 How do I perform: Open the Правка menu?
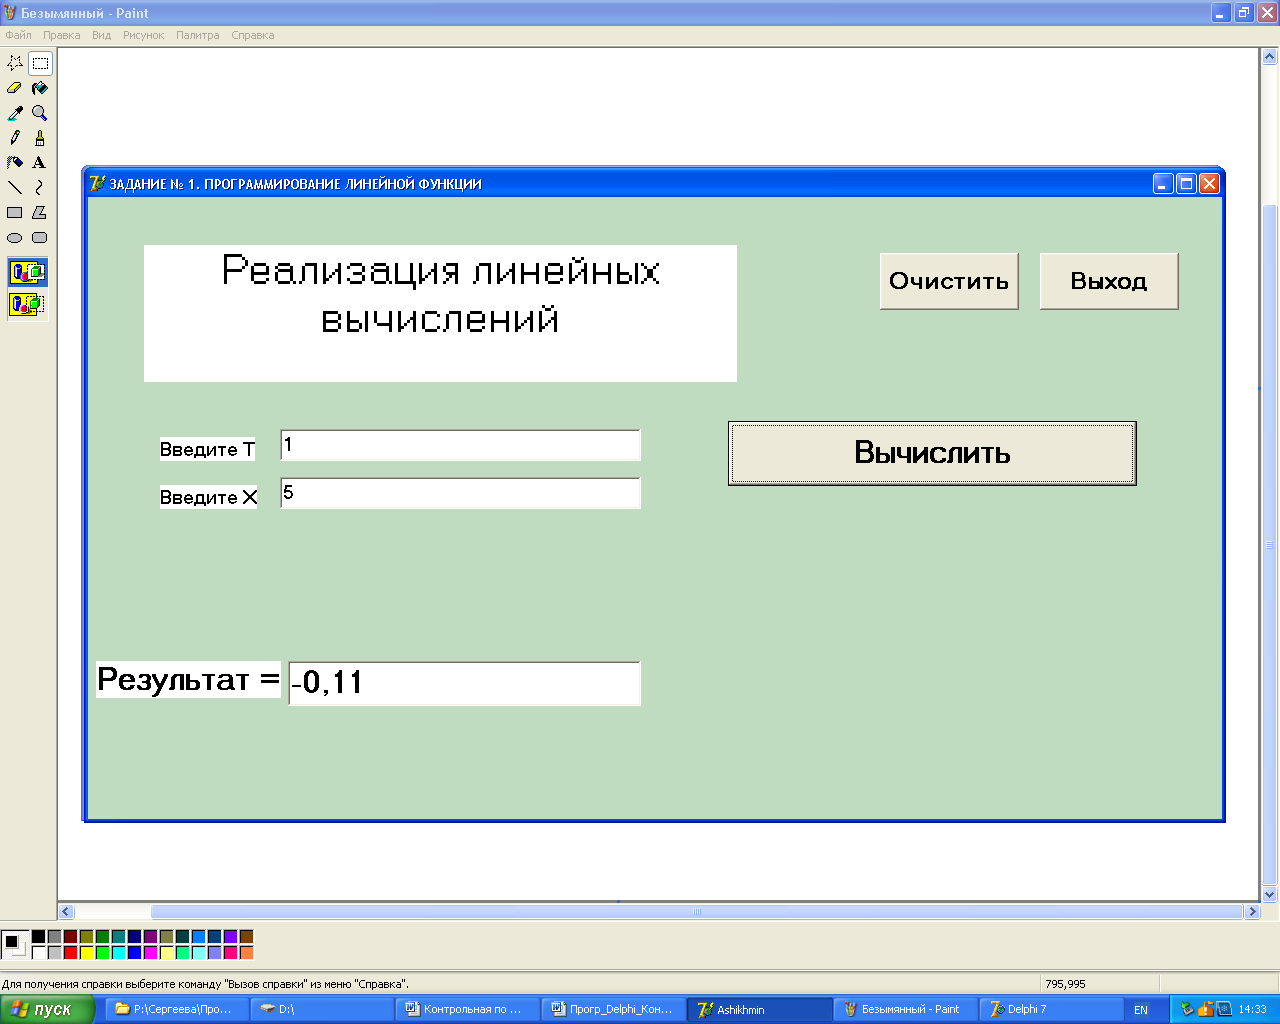pos(62,35)
